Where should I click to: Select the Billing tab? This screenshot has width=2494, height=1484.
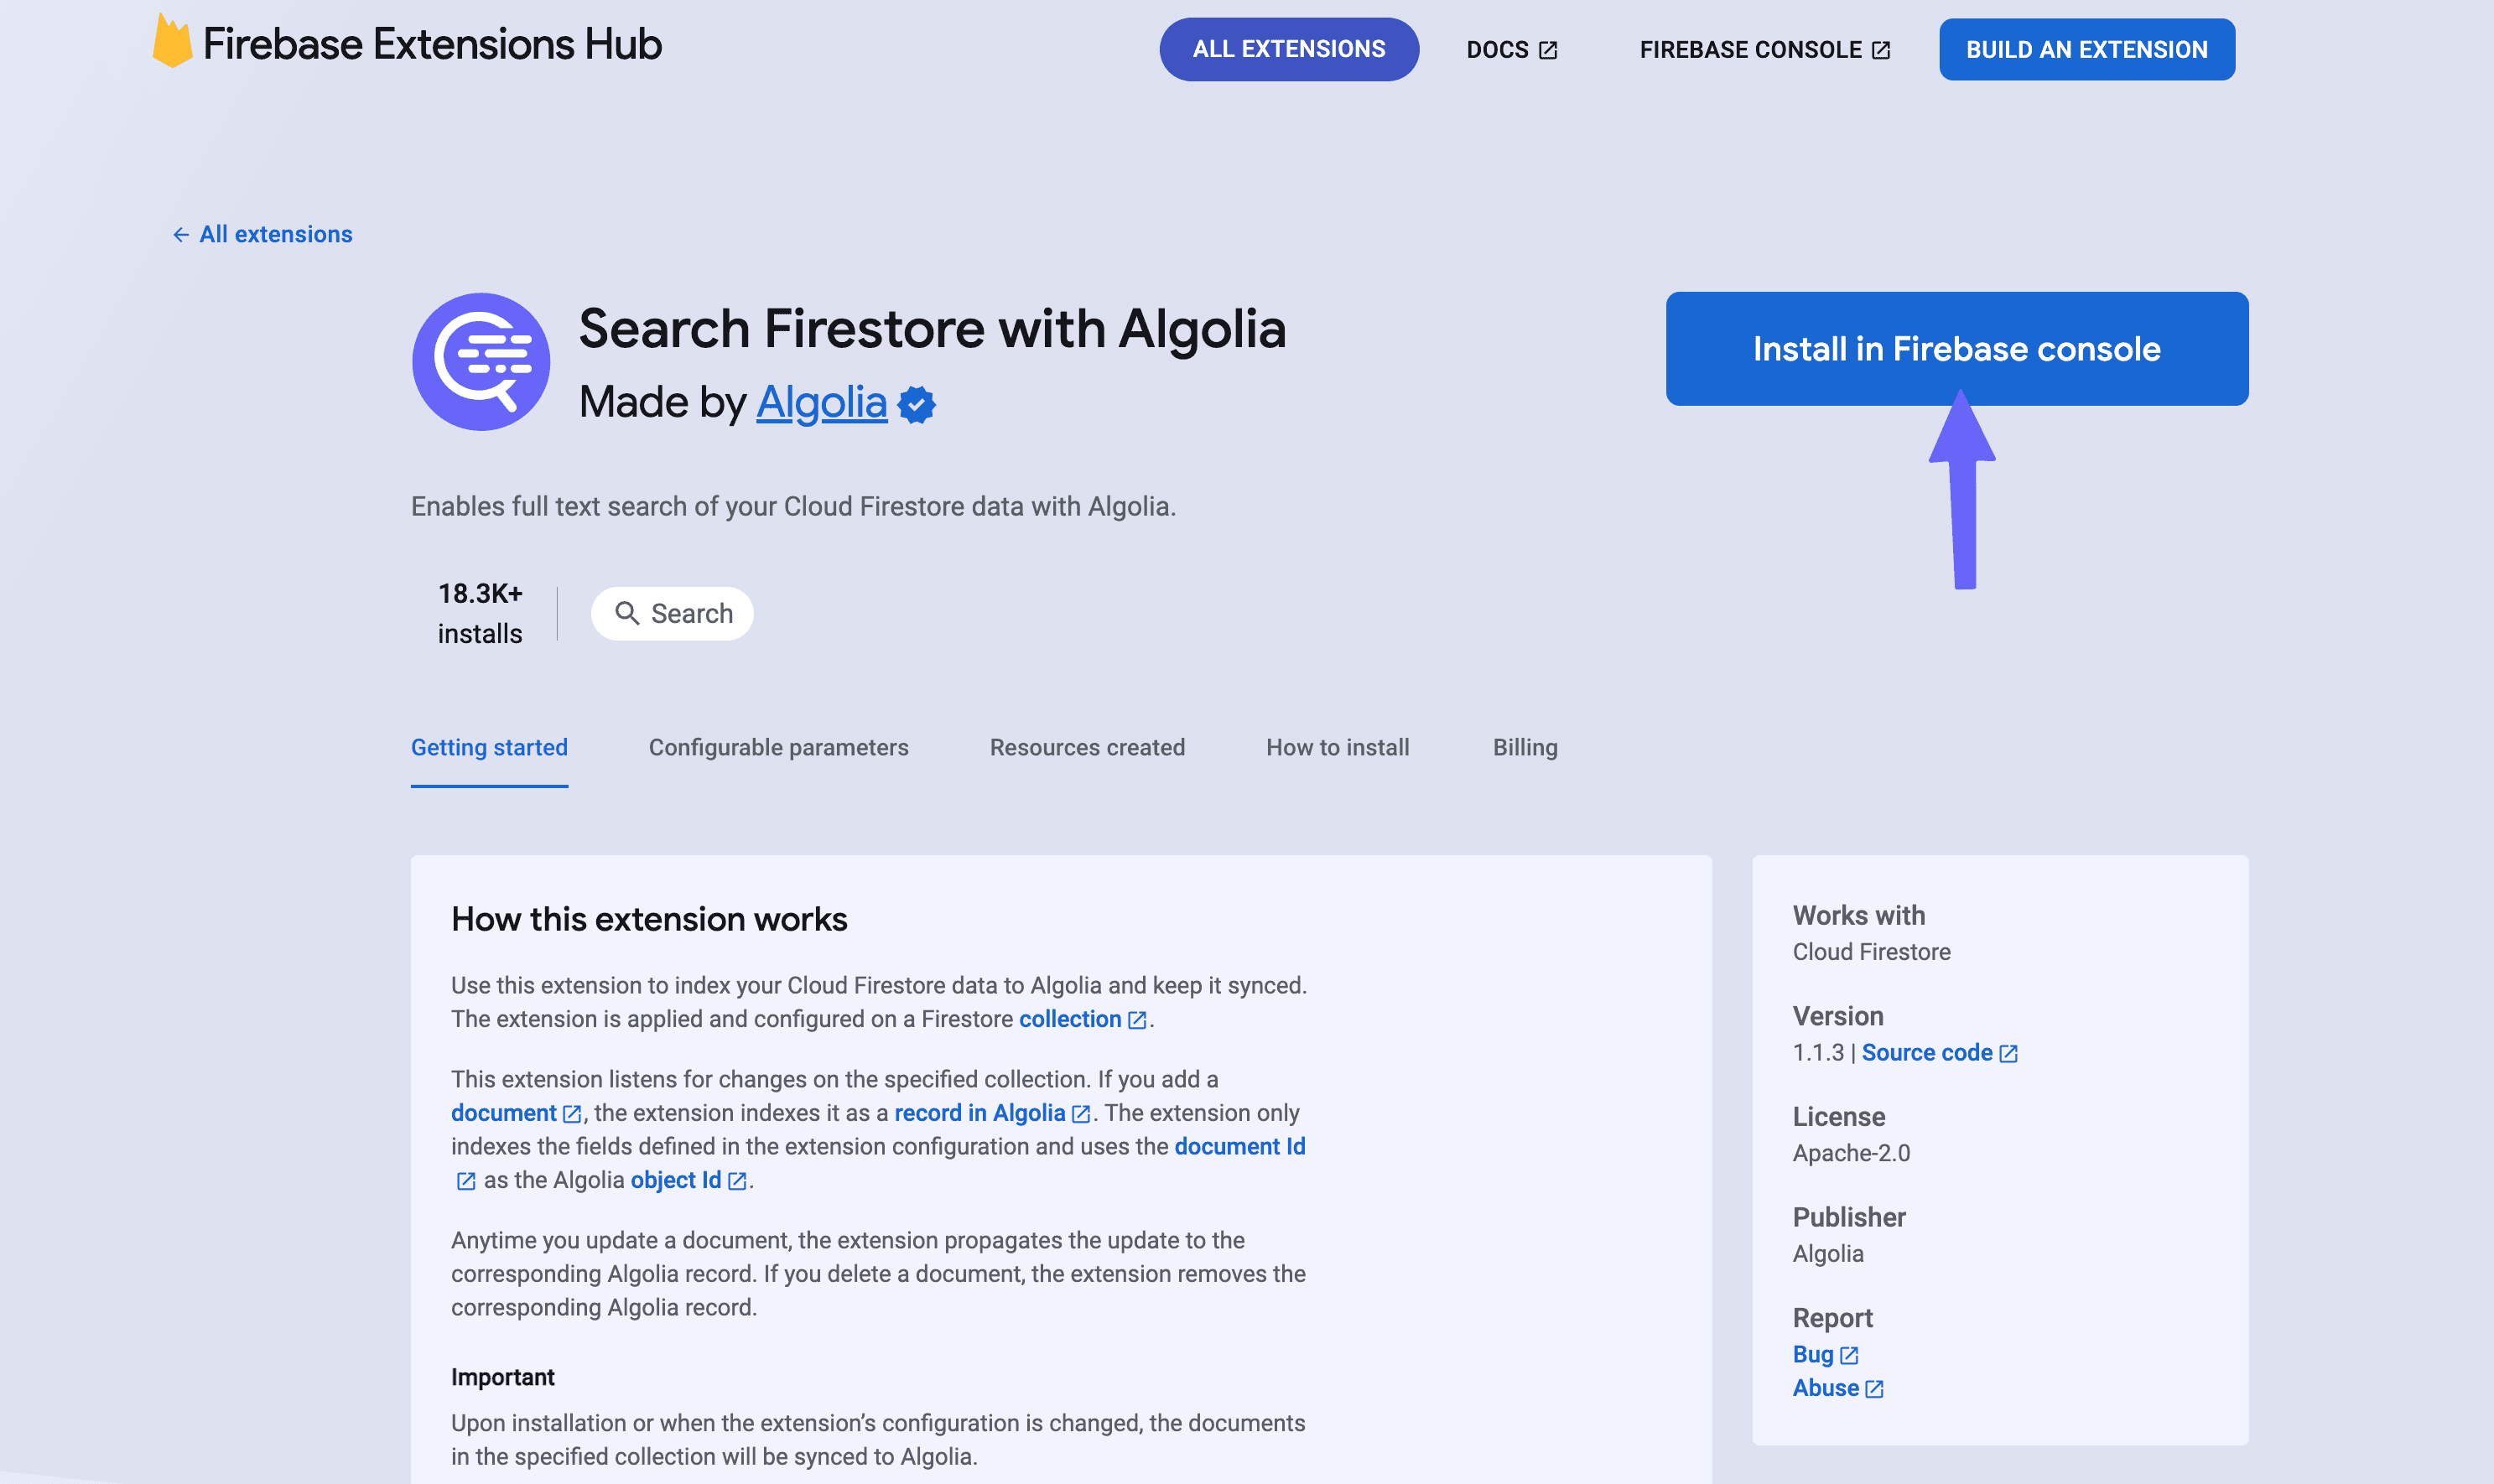[1524, 747]
